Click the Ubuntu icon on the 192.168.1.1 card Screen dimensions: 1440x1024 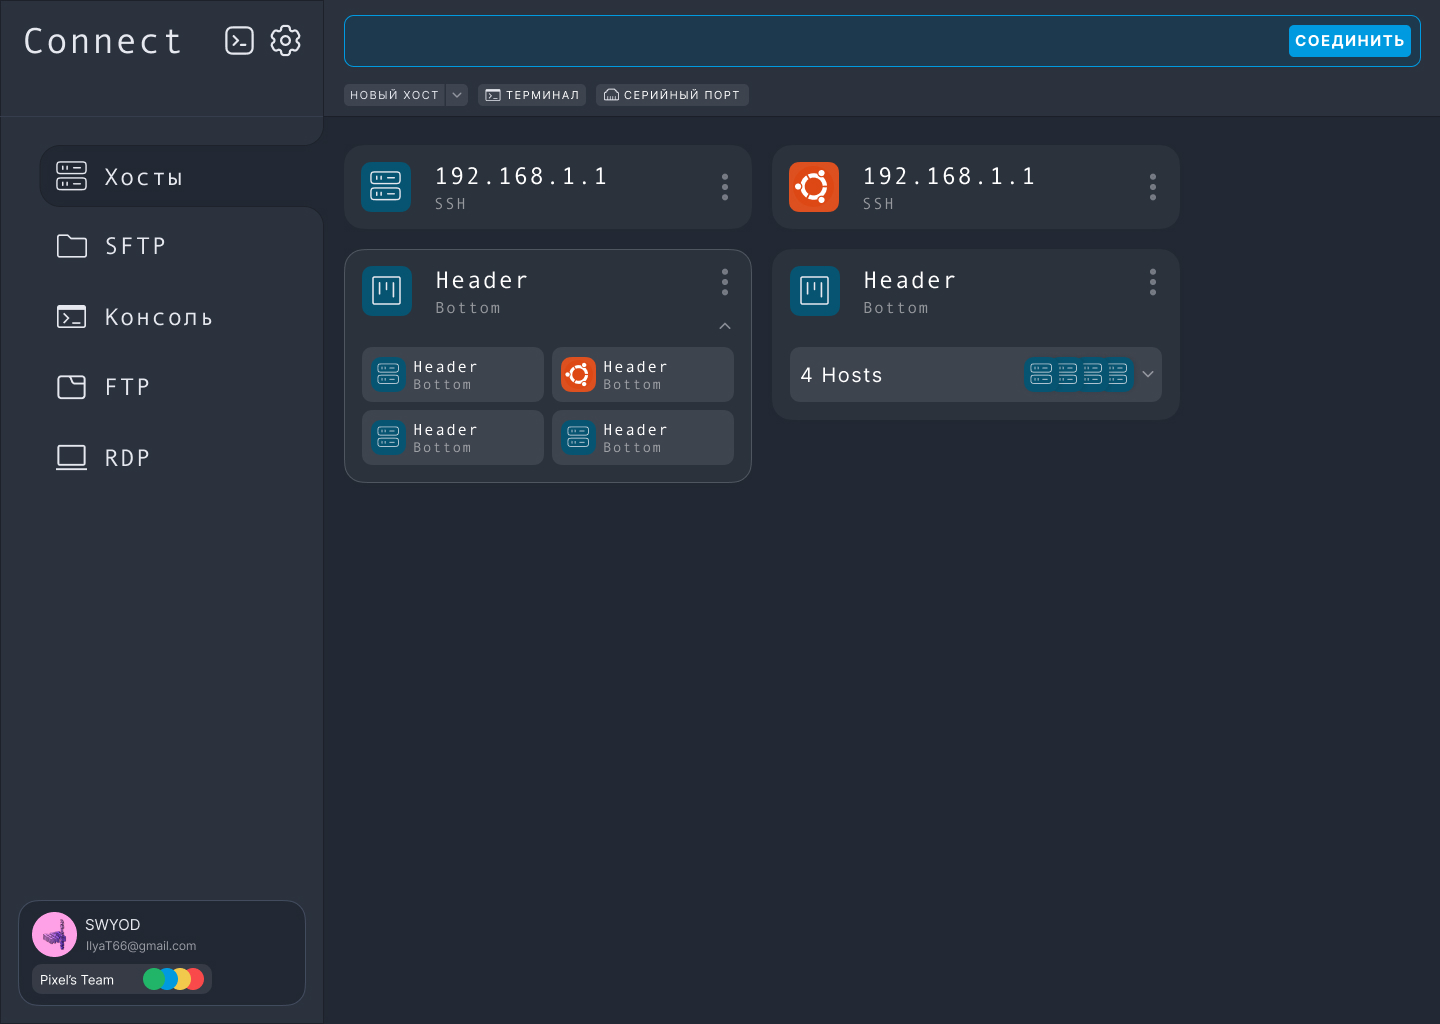click(x=814, y=186)
